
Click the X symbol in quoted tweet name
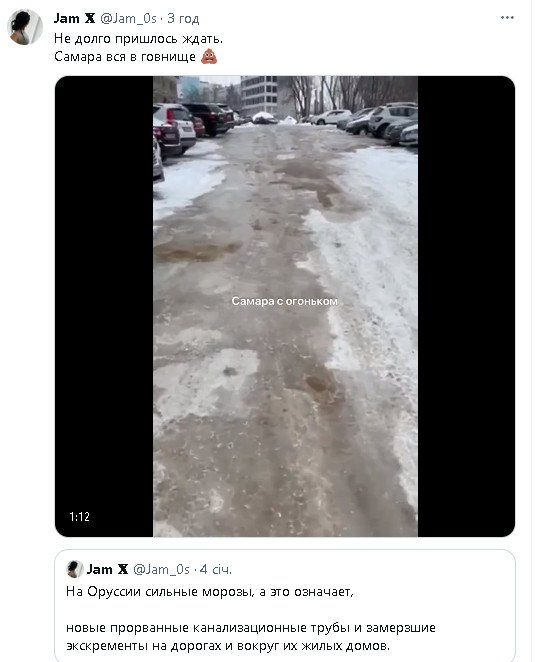(x=123, y=569)
